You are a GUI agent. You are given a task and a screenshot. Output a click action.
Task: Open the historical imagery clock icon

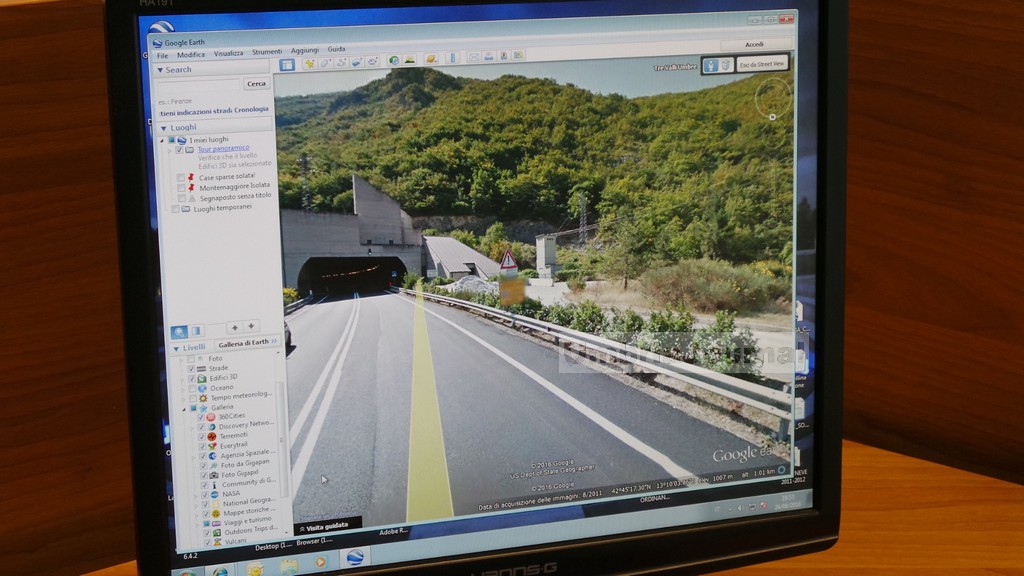click(394, 60)
